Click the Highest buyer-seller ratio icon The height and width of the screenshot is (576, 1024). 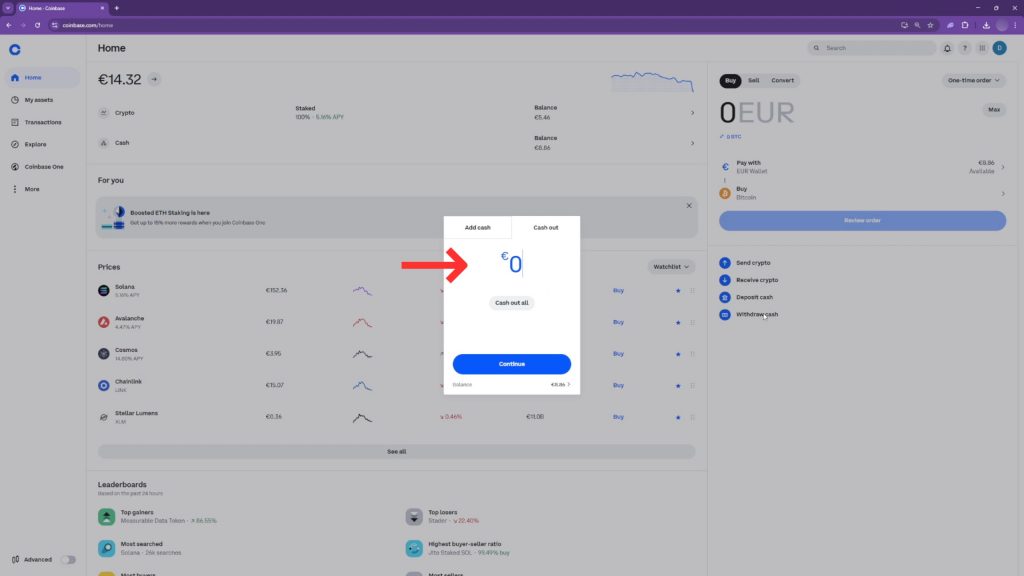click(414, 548)
